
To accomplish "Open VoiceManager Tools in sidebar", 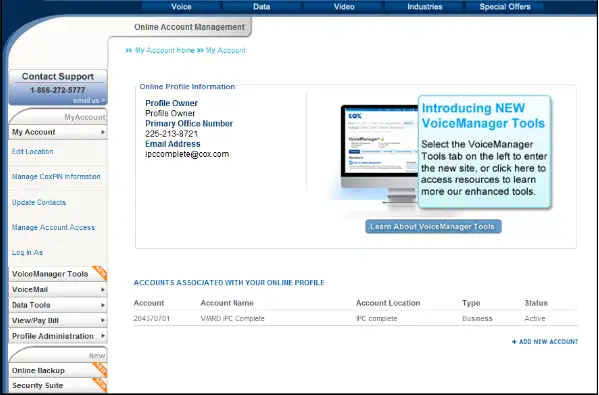I will tap(50, 274).
